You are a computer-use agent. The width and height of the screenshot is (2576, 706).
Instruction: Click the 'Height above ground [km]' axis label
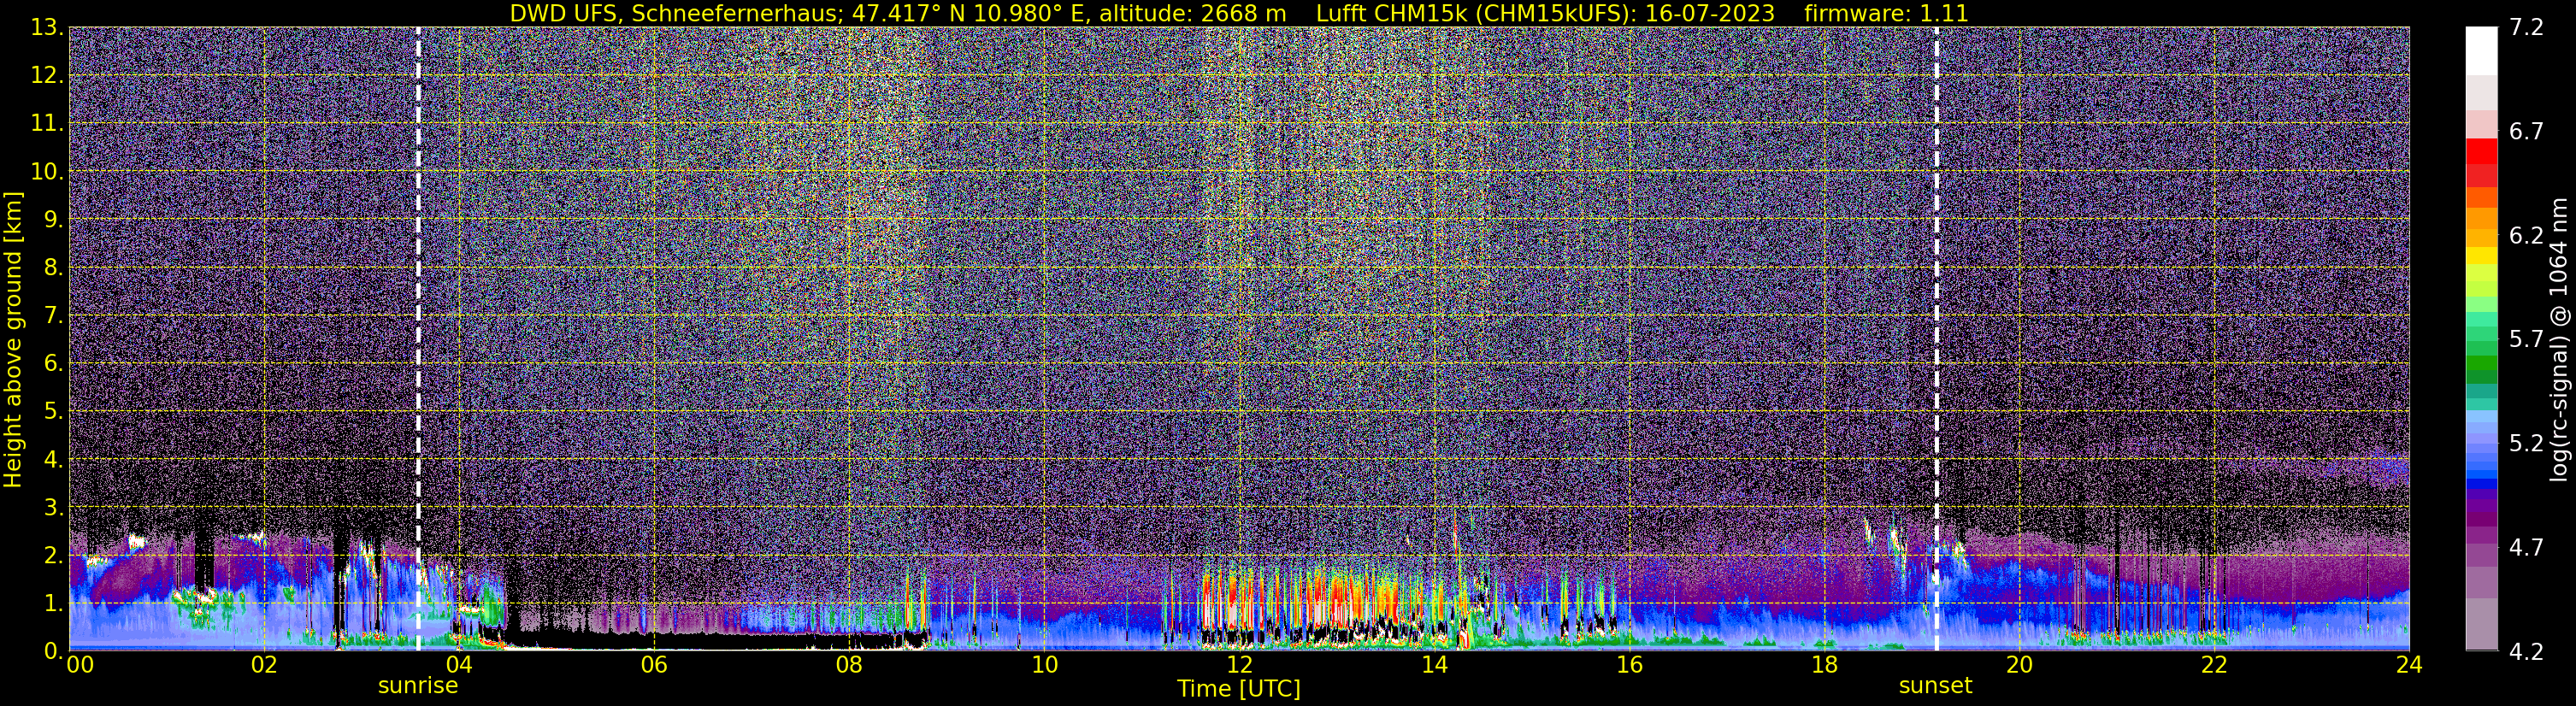13,340
